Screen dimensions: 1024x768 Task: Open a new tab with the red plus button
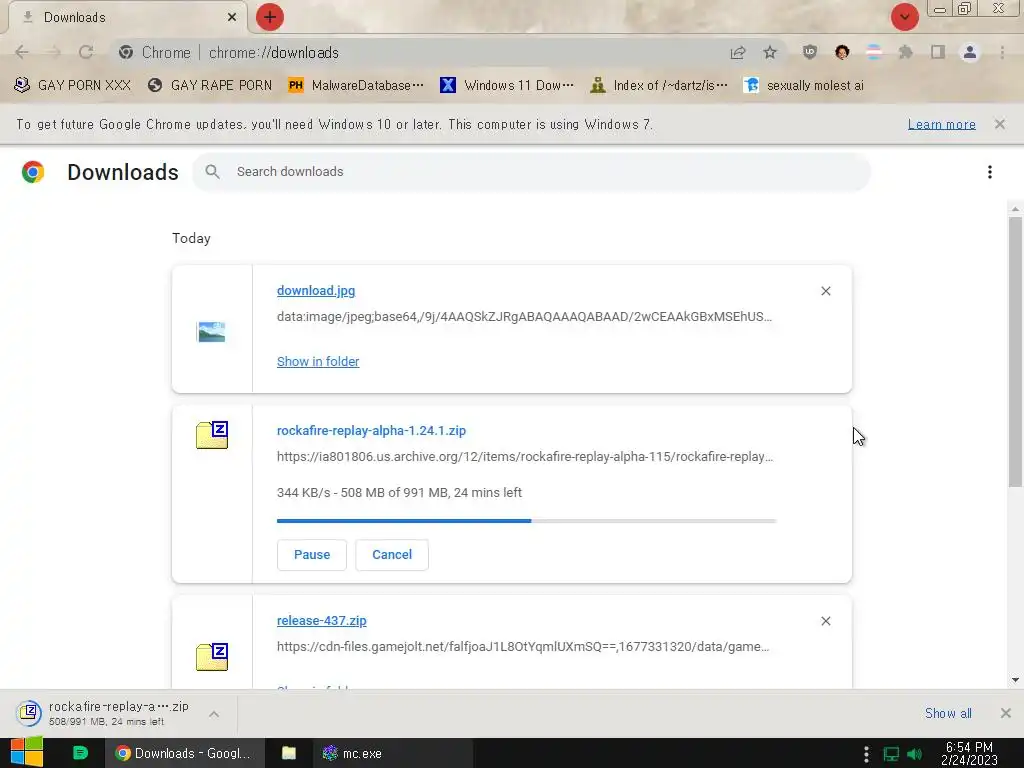tap(270, 17)
